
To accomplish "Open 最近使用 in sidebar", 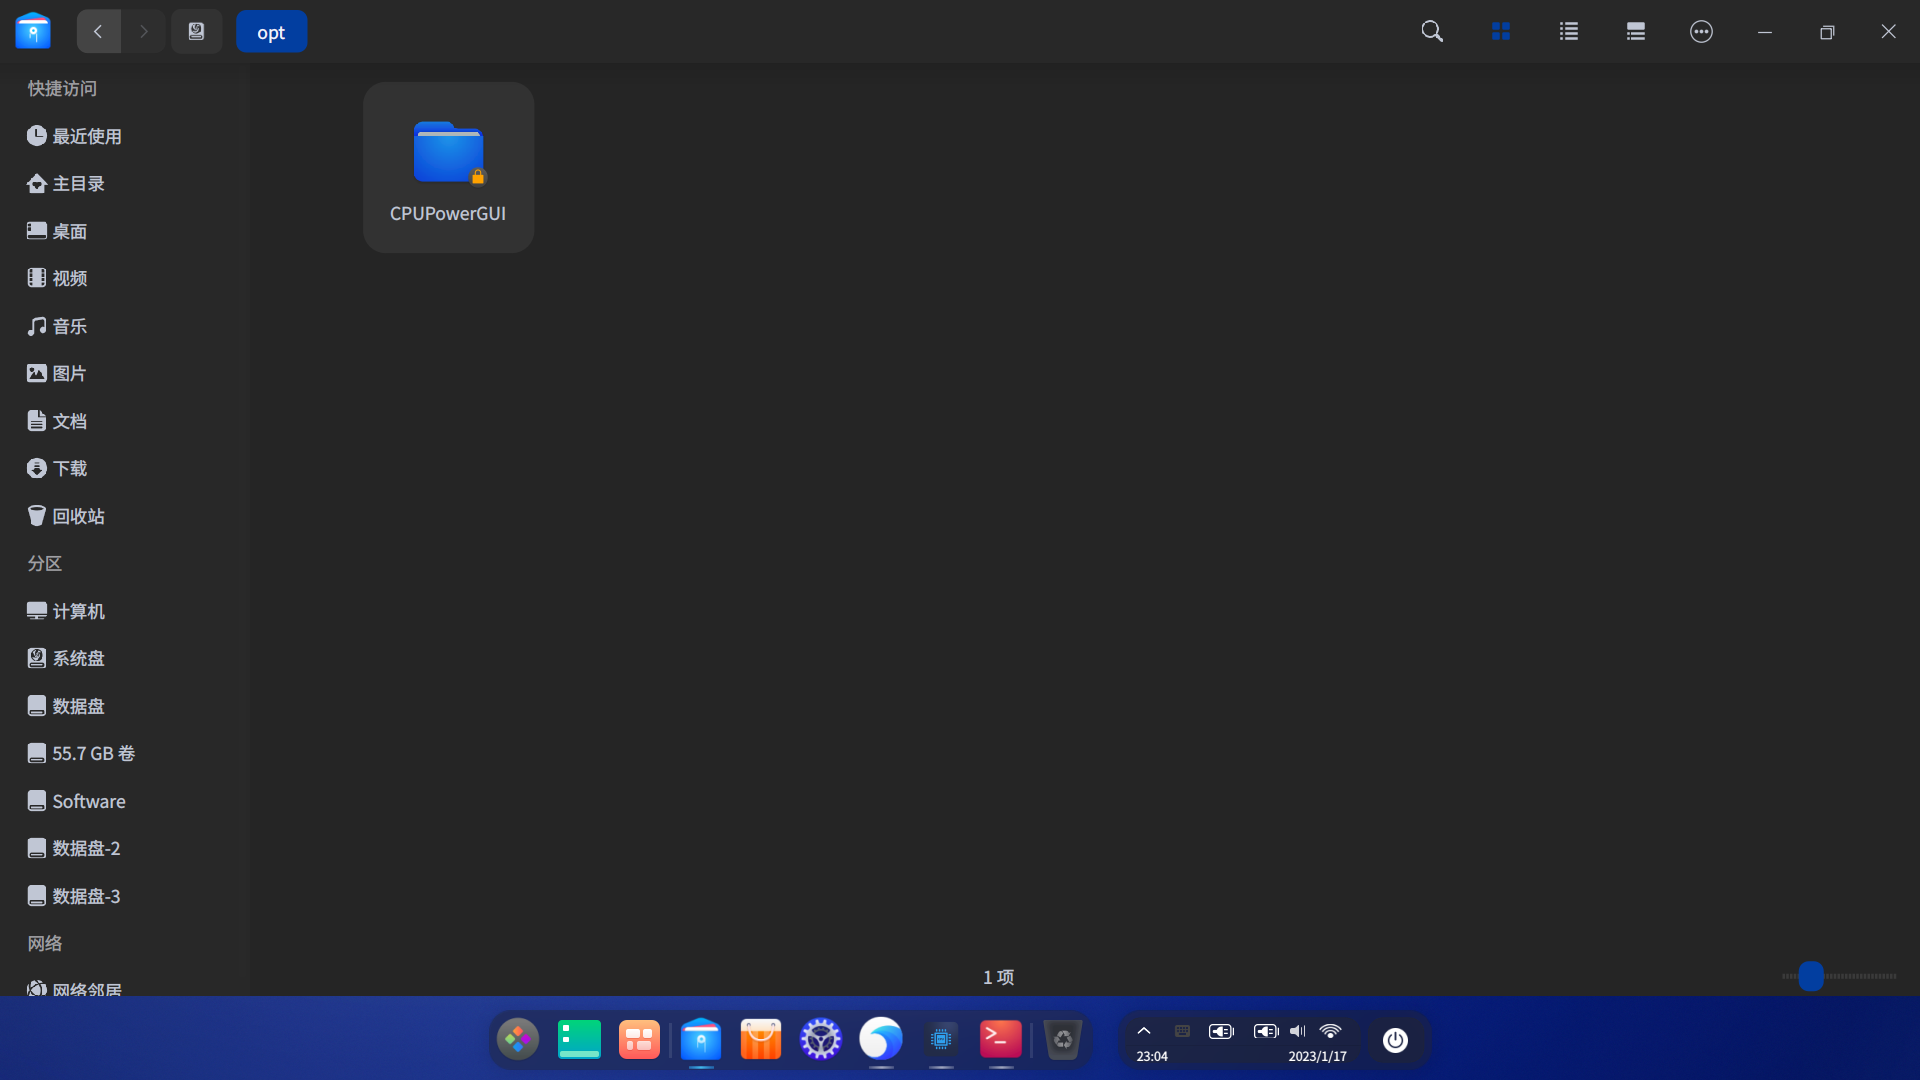I will 86,136.
